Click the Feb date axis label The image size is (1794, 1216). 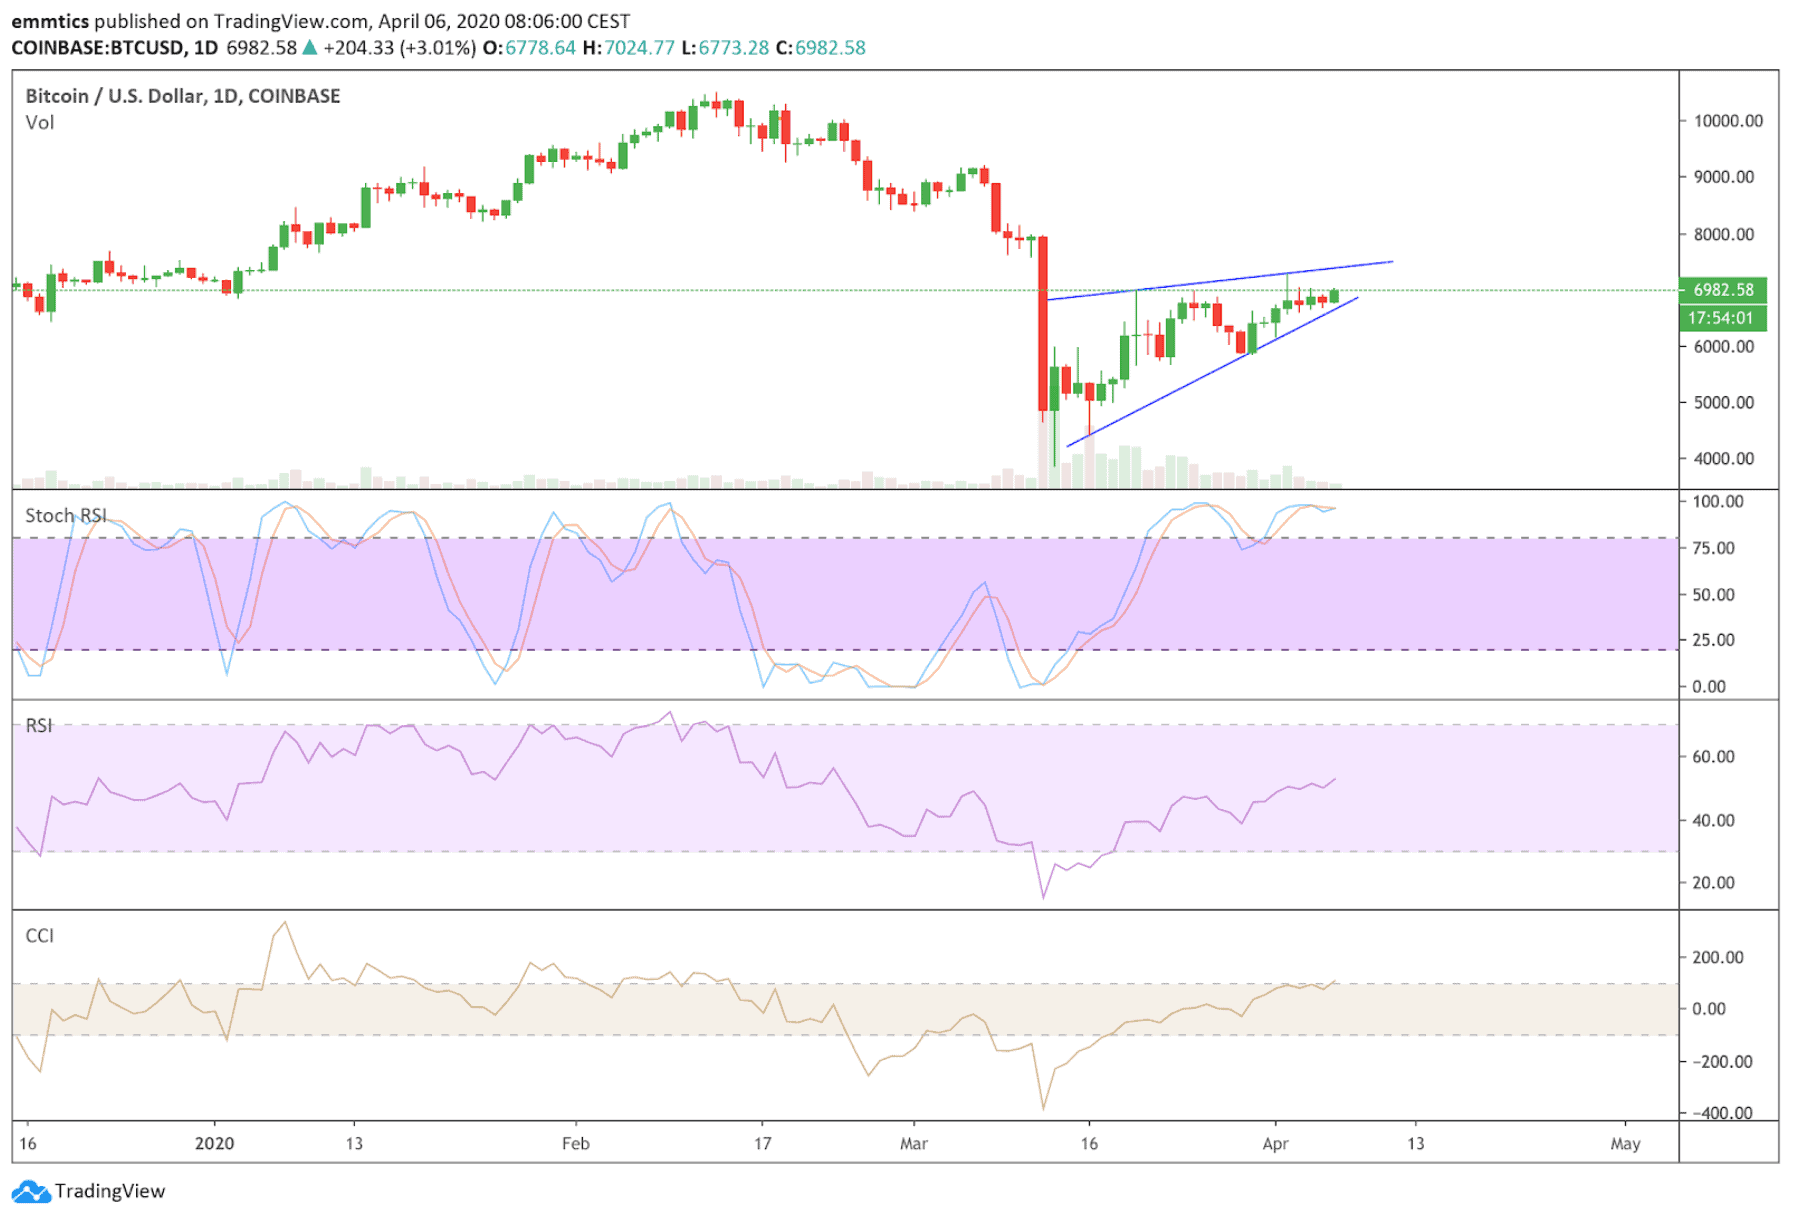pos(576,1143)
